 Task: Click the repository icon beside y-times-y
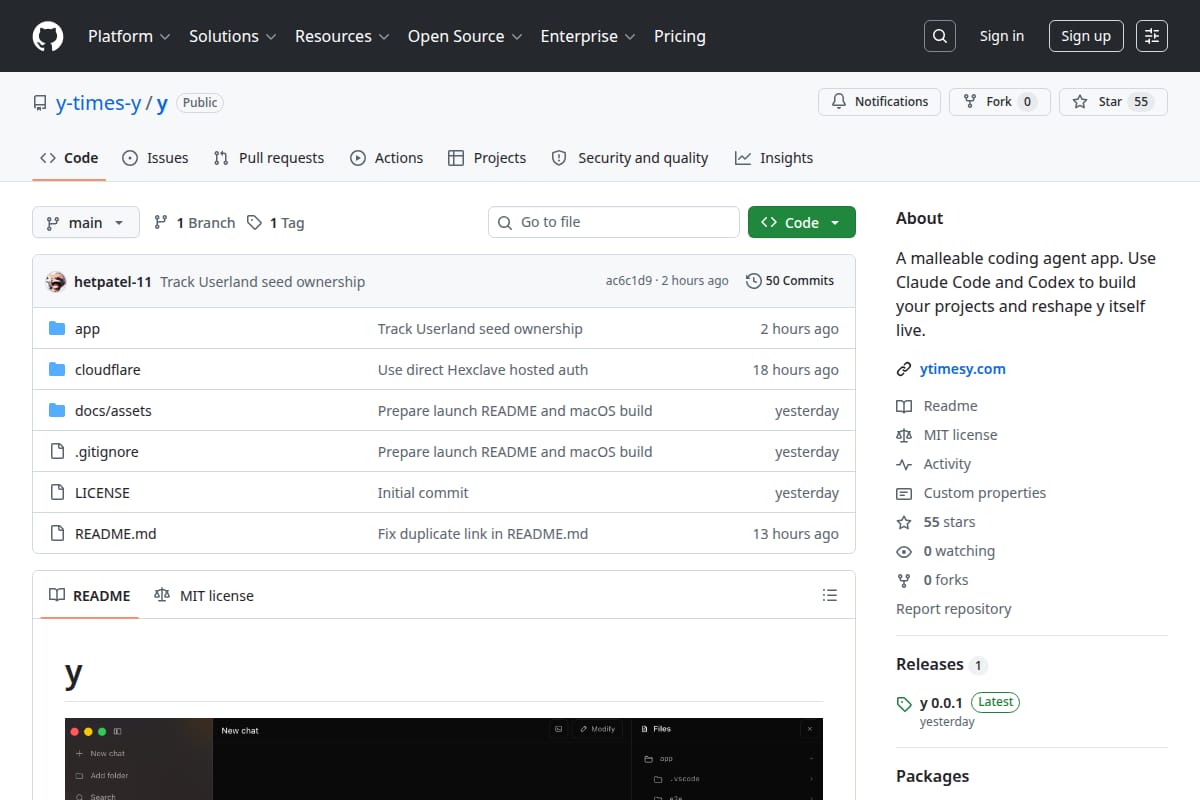pos(40,103)
